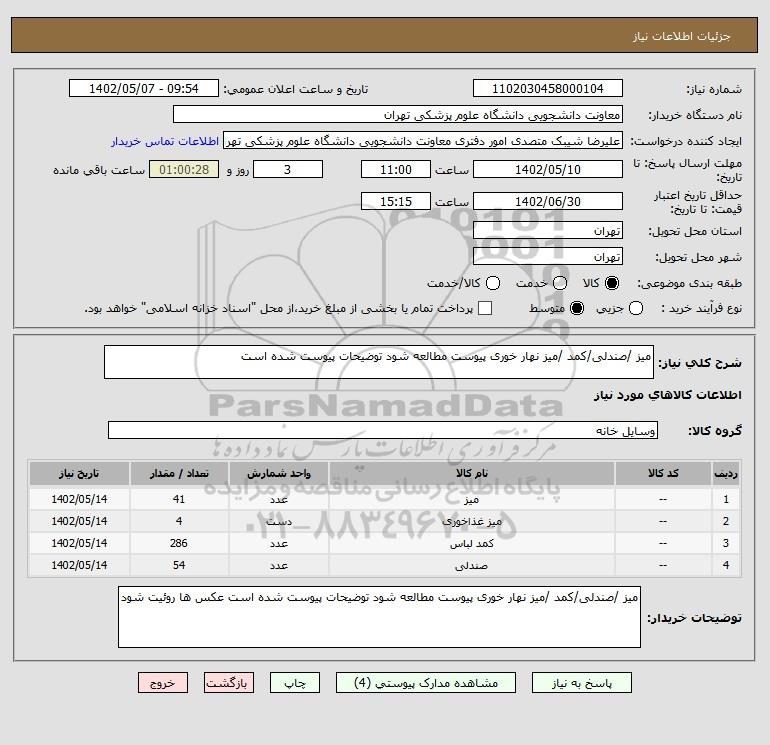This screenshot has height=745, width=770.
Task: Click the اطلاعات کالاهای مورد نیاز heading
Action: tap(668, 395)
